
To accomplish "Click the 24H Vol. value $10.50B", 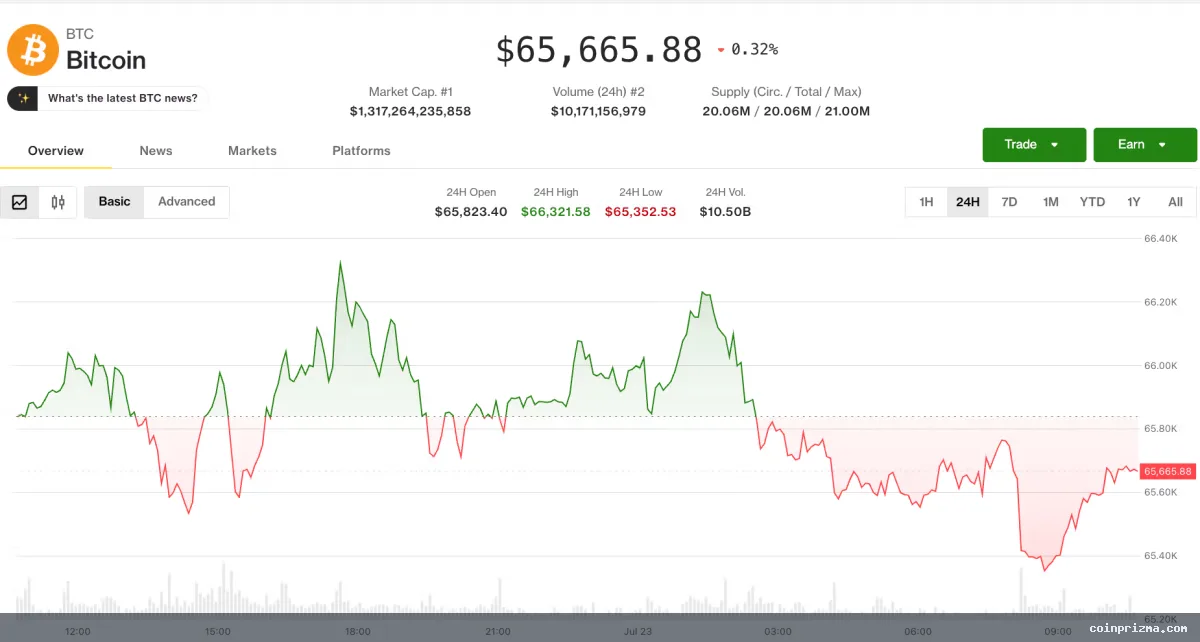I will 725,212.
